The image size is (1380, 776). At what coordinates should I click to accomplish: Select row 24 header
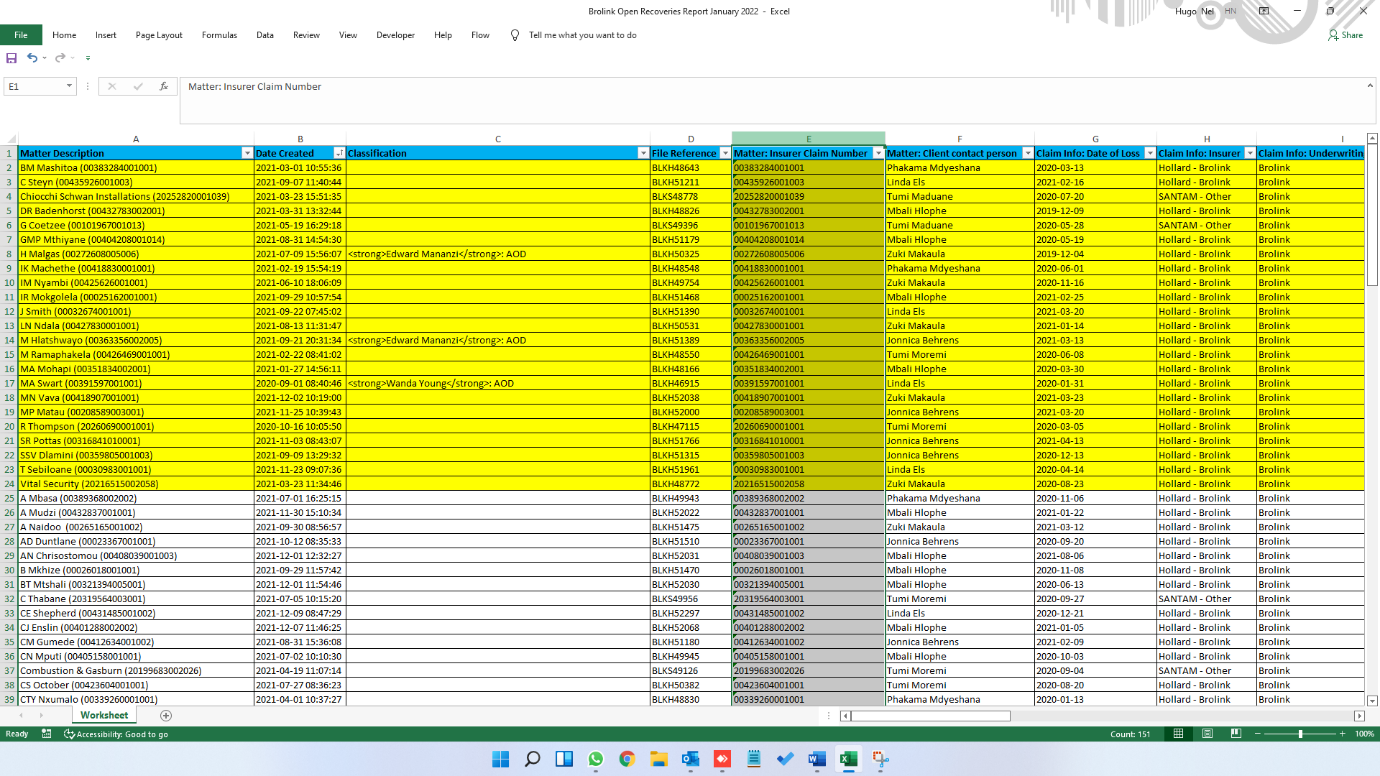coord(9,484)
